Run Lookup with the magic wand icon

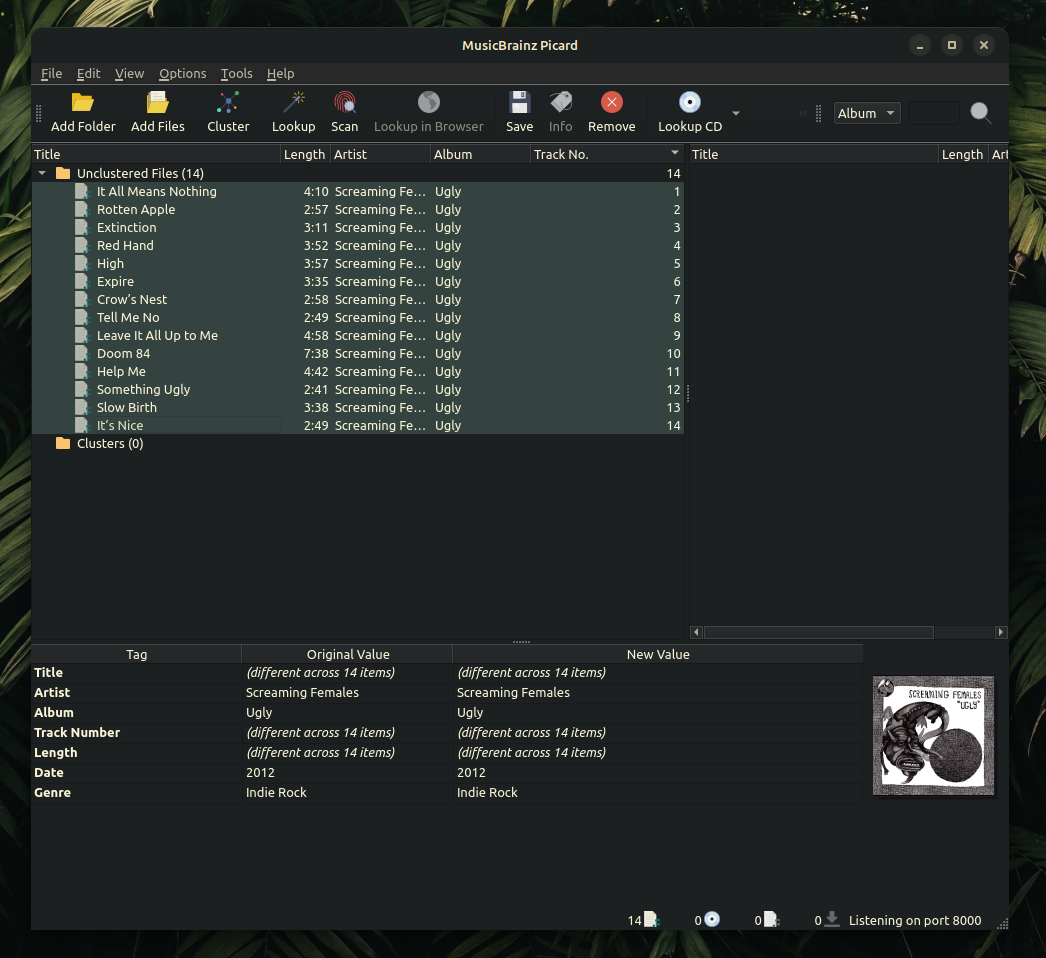(x=294, y=103)
